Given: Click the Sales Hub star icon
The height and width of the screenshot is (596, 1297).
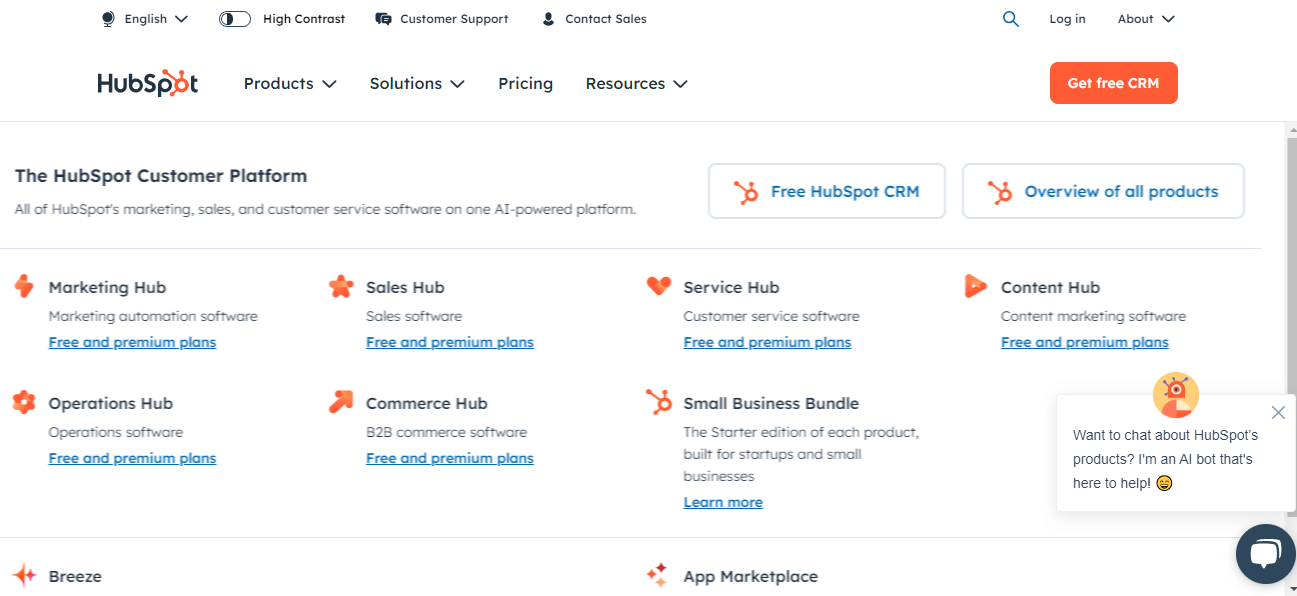Looking at the screenshot, I should coord(341,286).
